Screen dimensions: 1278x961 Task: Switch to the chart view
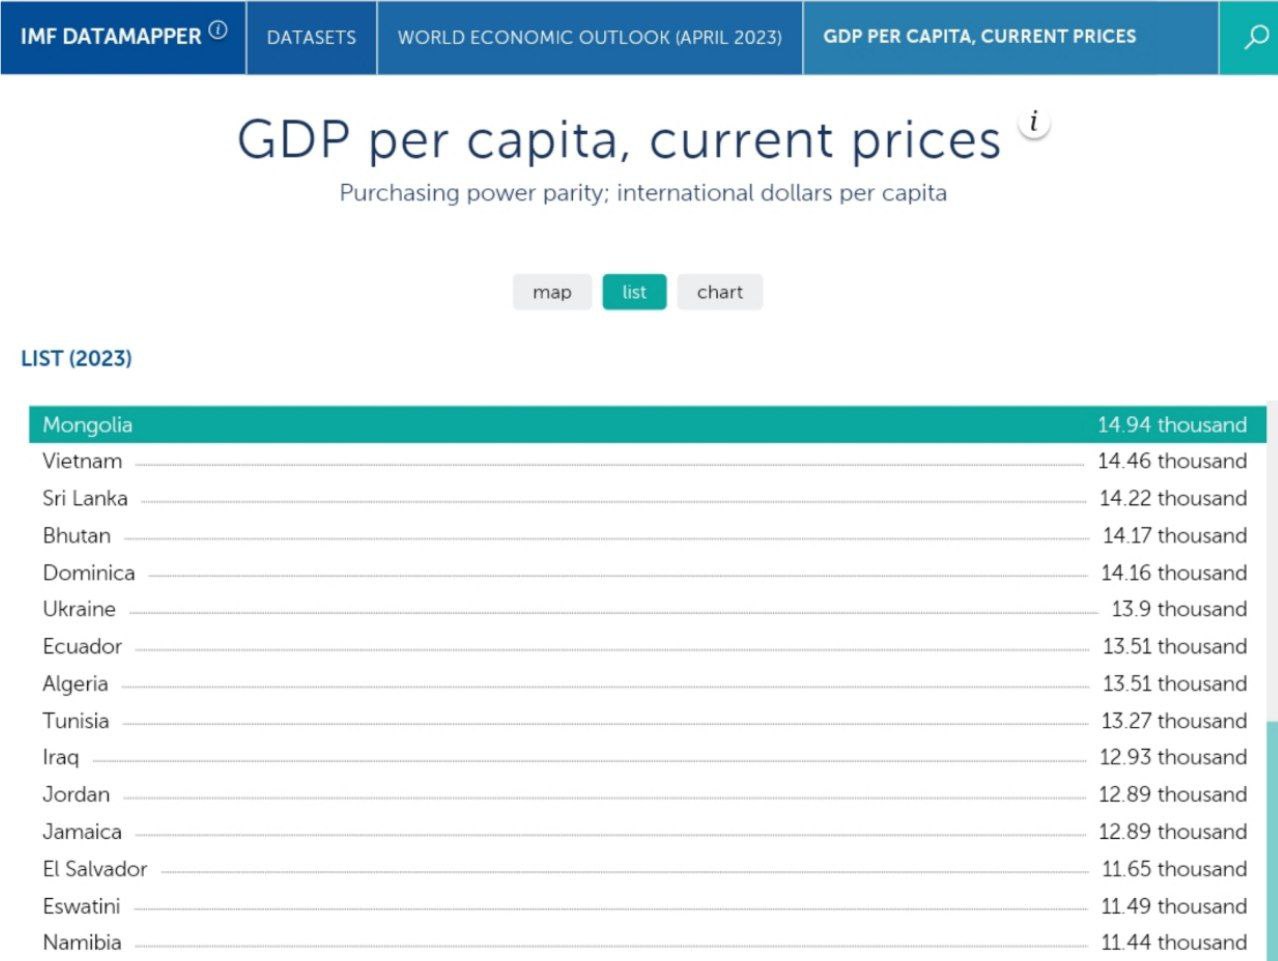[x=719, y=292]
